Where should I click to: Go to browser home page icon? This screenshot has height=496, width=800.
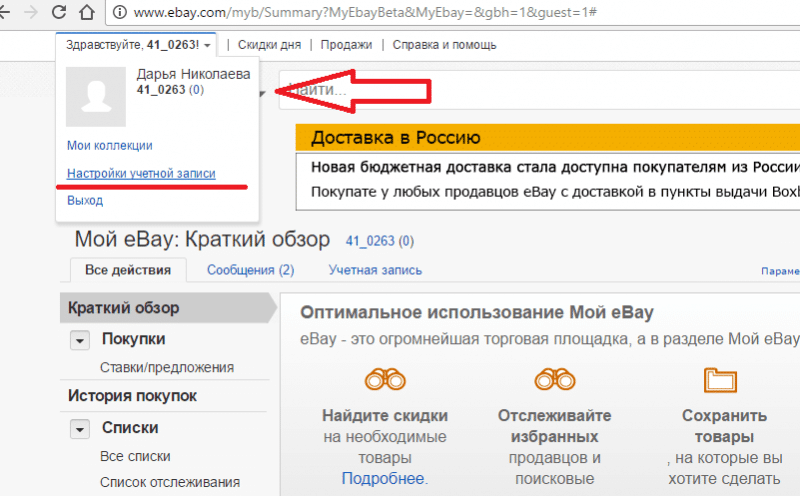click(86, 11)
